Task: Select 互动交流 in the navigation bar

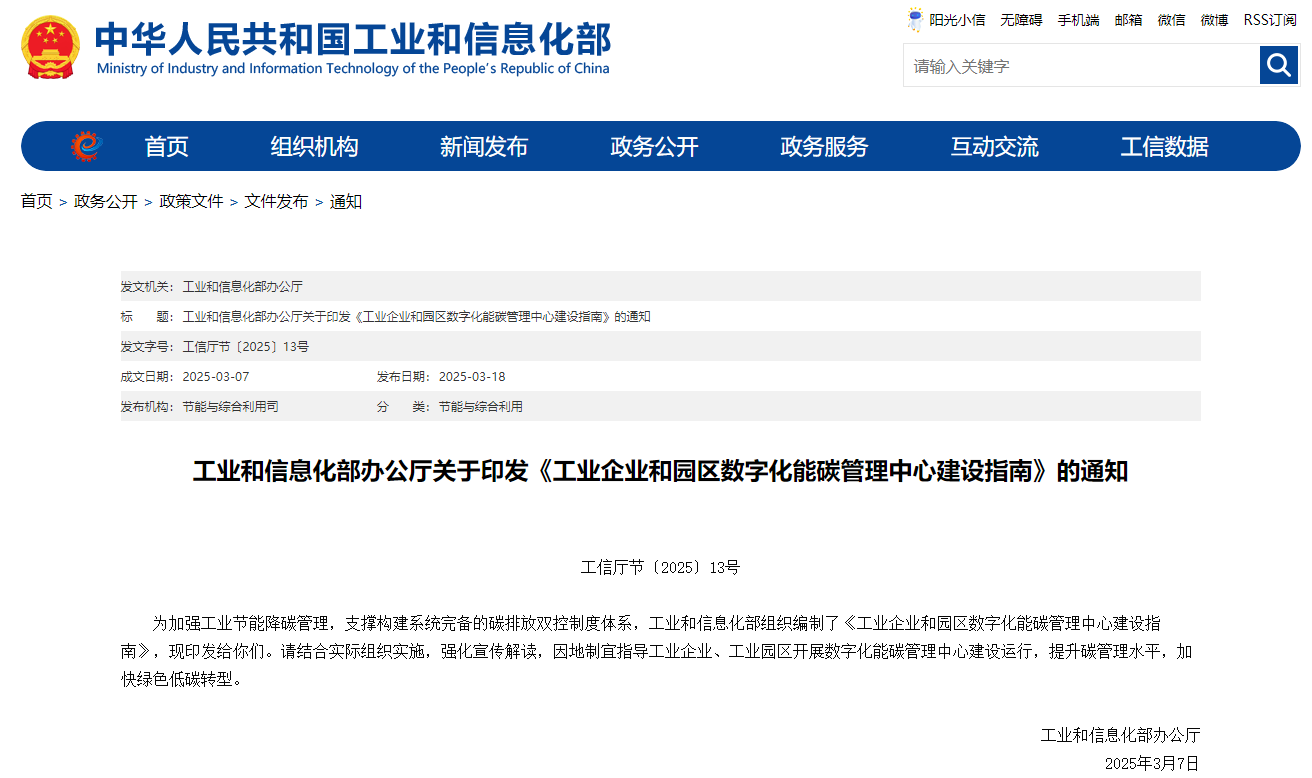Action: coord(994,146)
